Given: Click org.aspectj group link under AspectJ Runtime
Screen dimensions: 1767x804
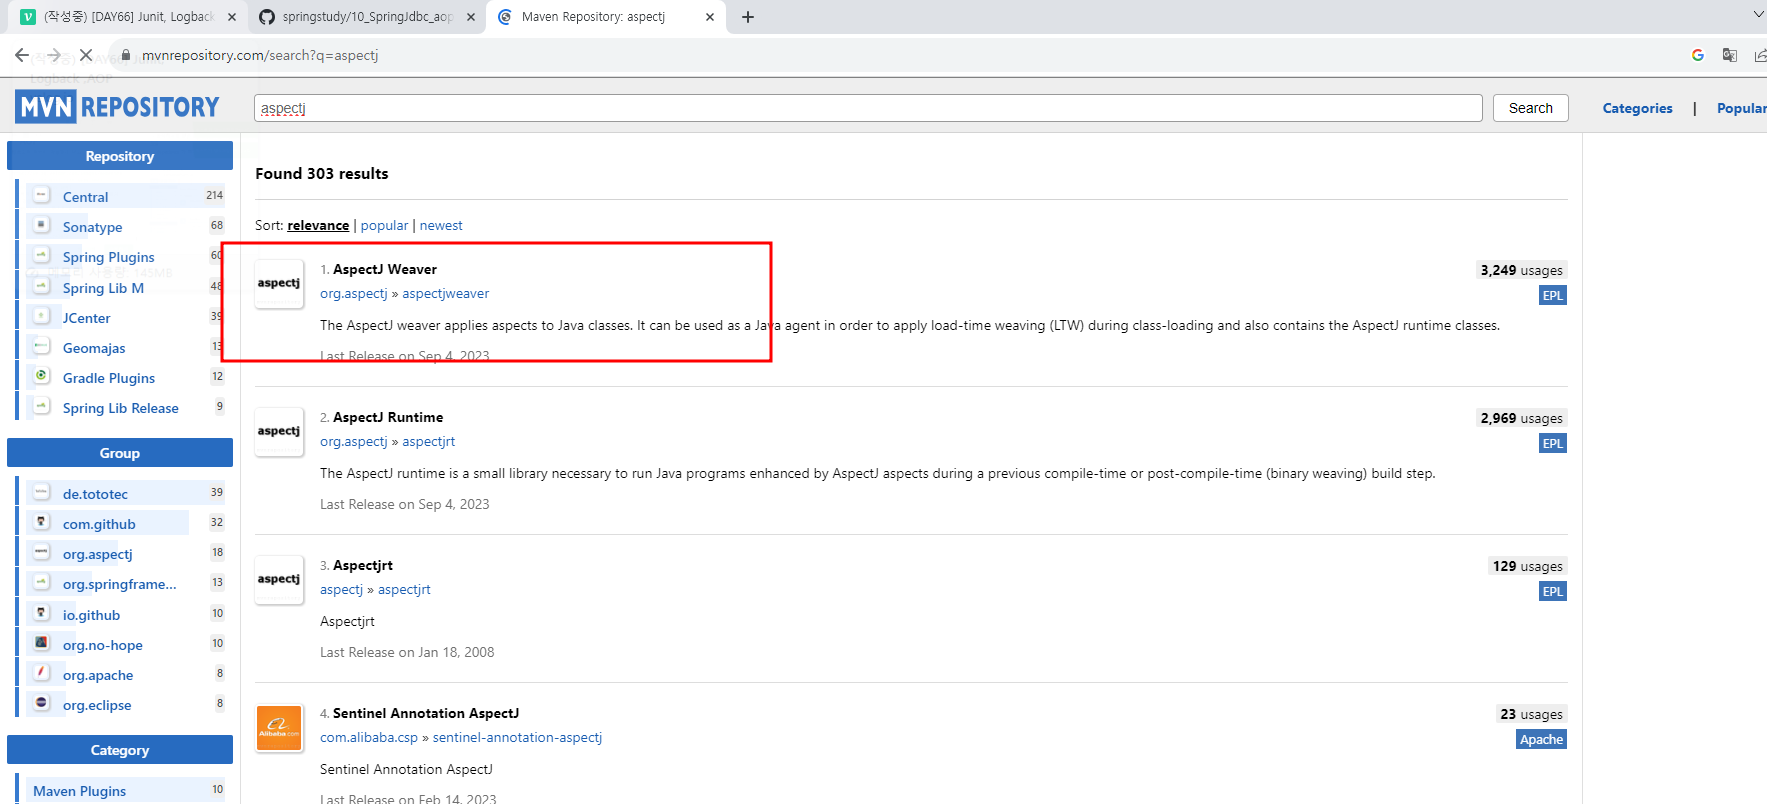Looking at the screenshot, I should [353, 442].
